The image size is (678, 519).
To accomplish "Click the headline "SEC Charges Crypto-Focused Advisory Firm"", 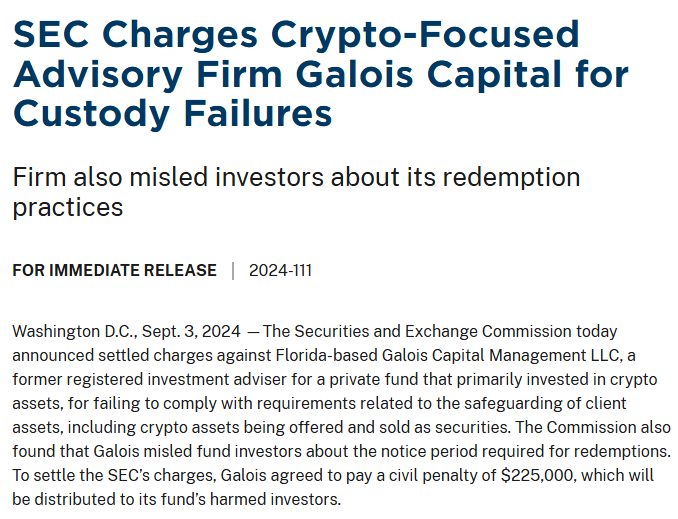I will 296,36.
